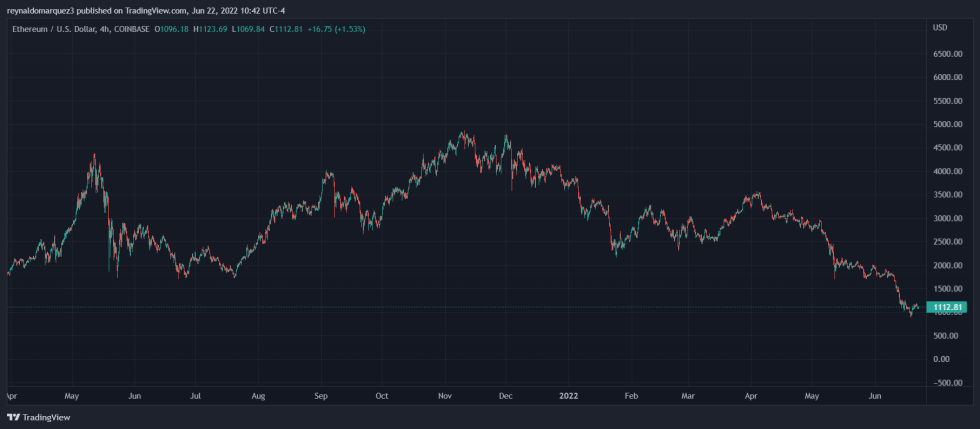The height and width of the screenshot is (429, 980).
Task: Select the Aug marker on the time axis
Action: (x=258, y=396)
